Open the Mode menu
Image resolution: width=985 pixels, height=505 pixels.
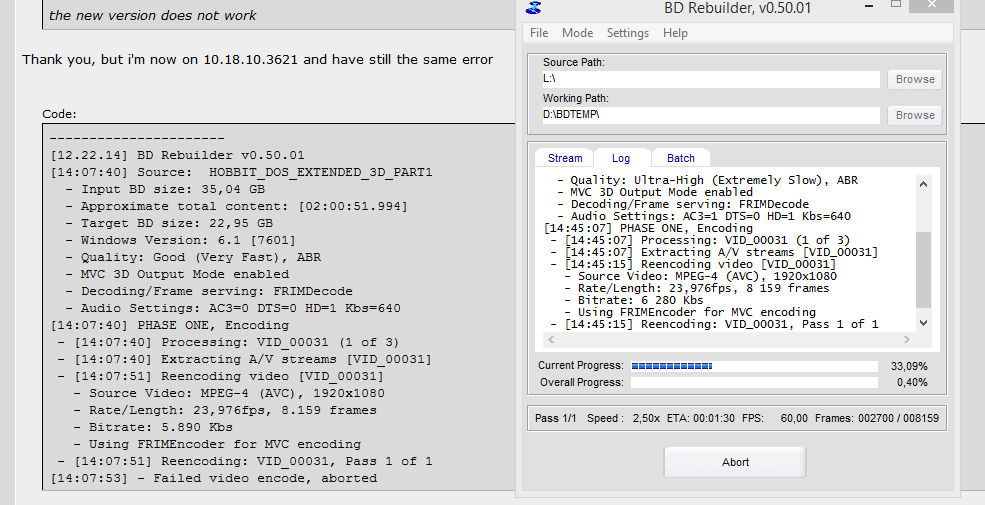point(577,33)
